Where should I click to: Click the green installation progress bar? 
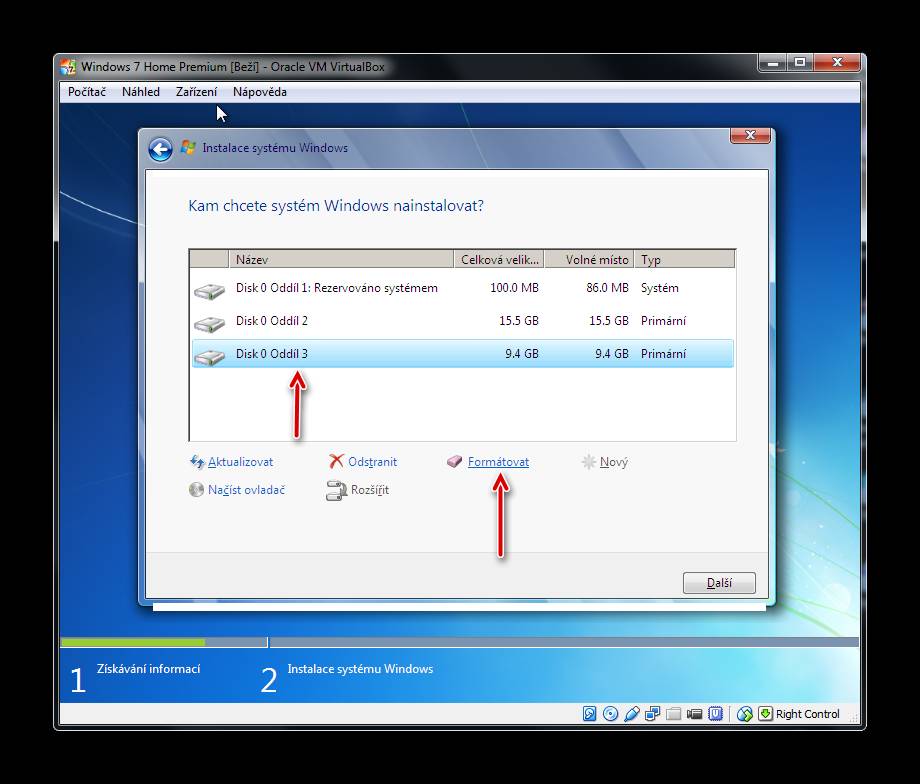133,643
